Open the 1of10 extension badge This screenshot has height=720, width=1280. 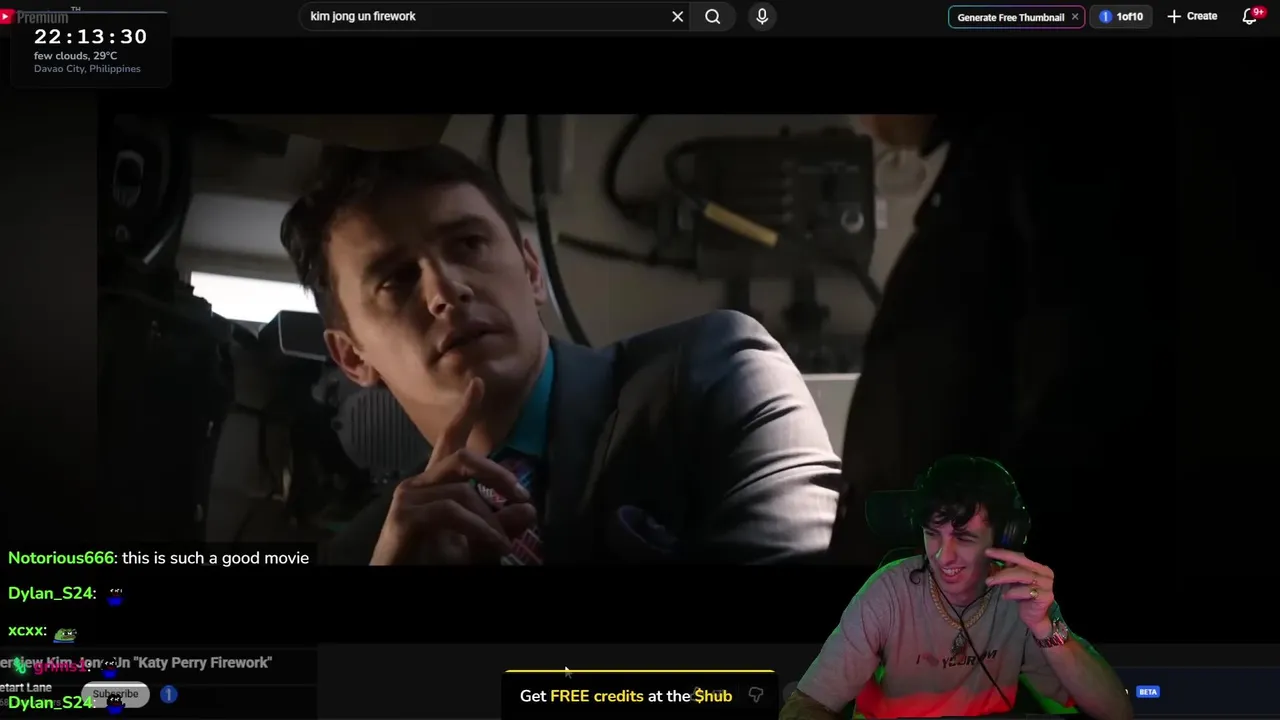click(x=1121, y=17)
